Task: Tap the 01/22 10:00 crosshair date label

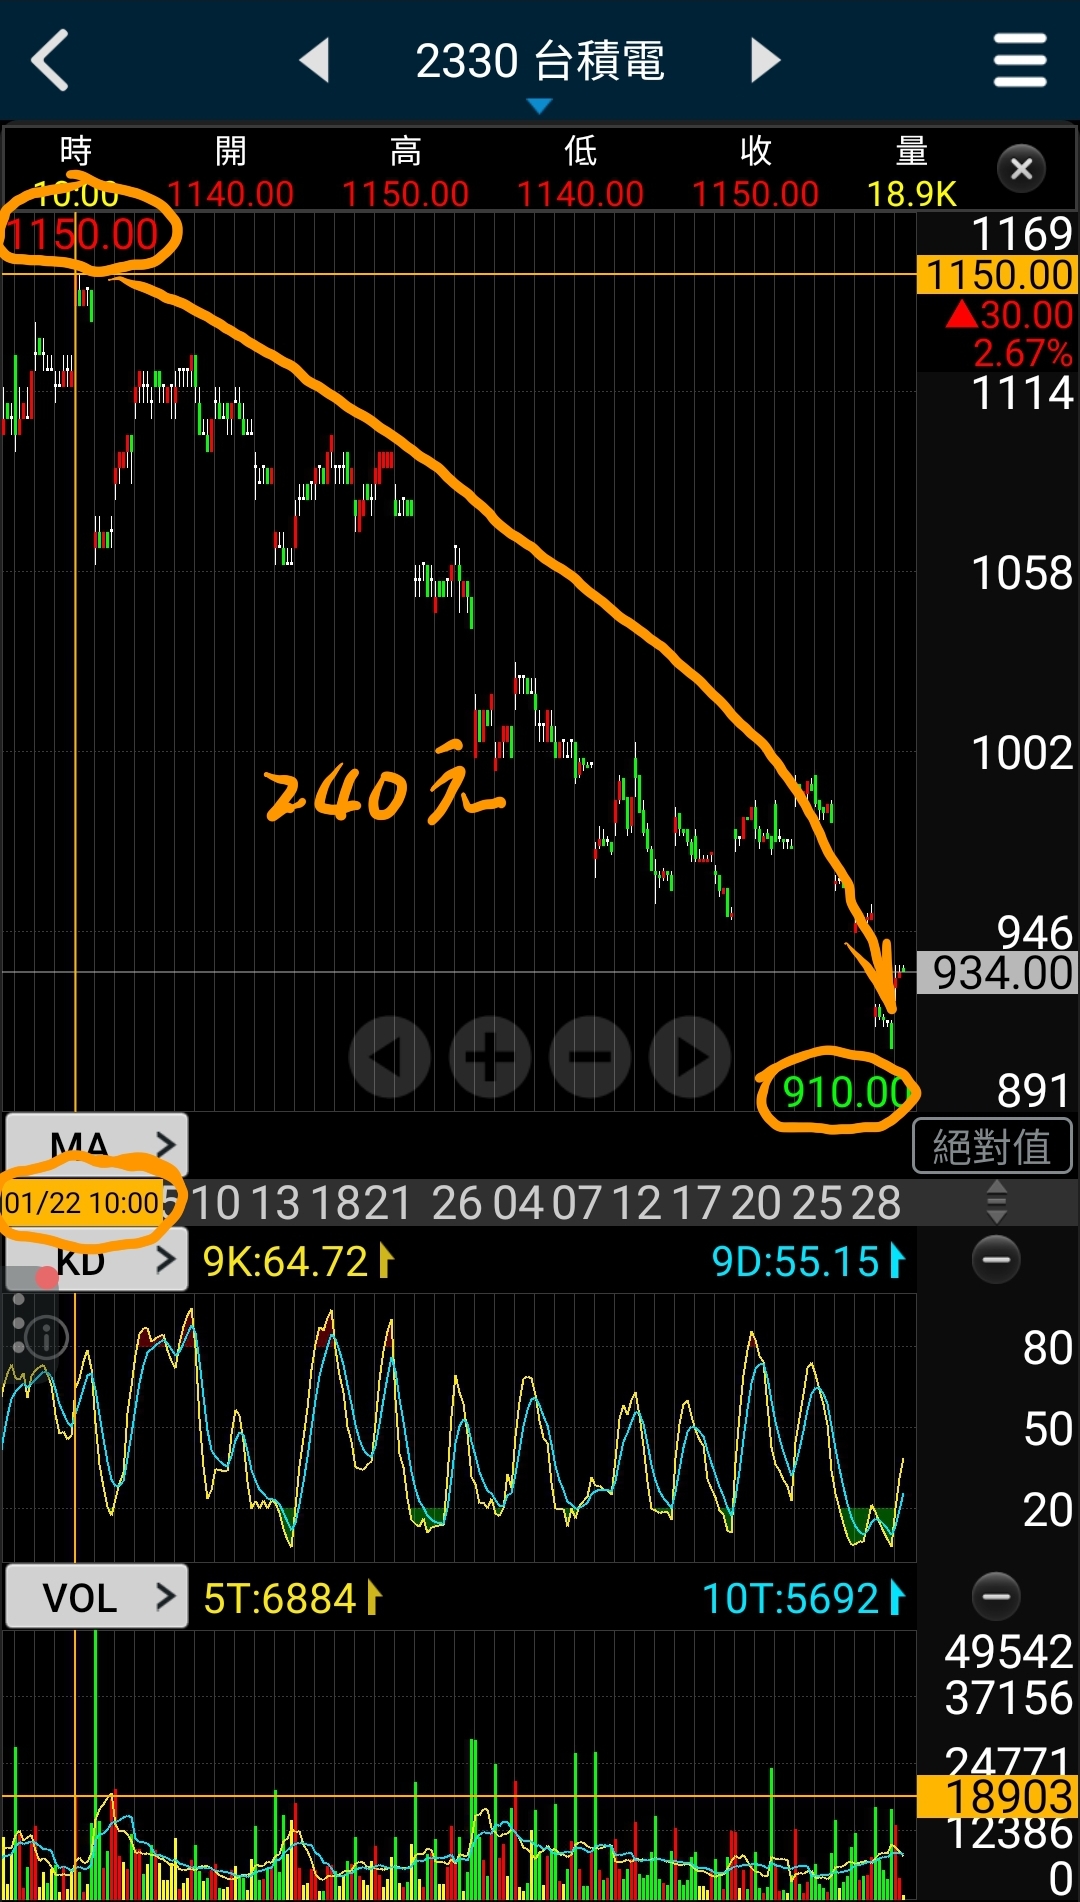Action: click(x=82, y=1202)
